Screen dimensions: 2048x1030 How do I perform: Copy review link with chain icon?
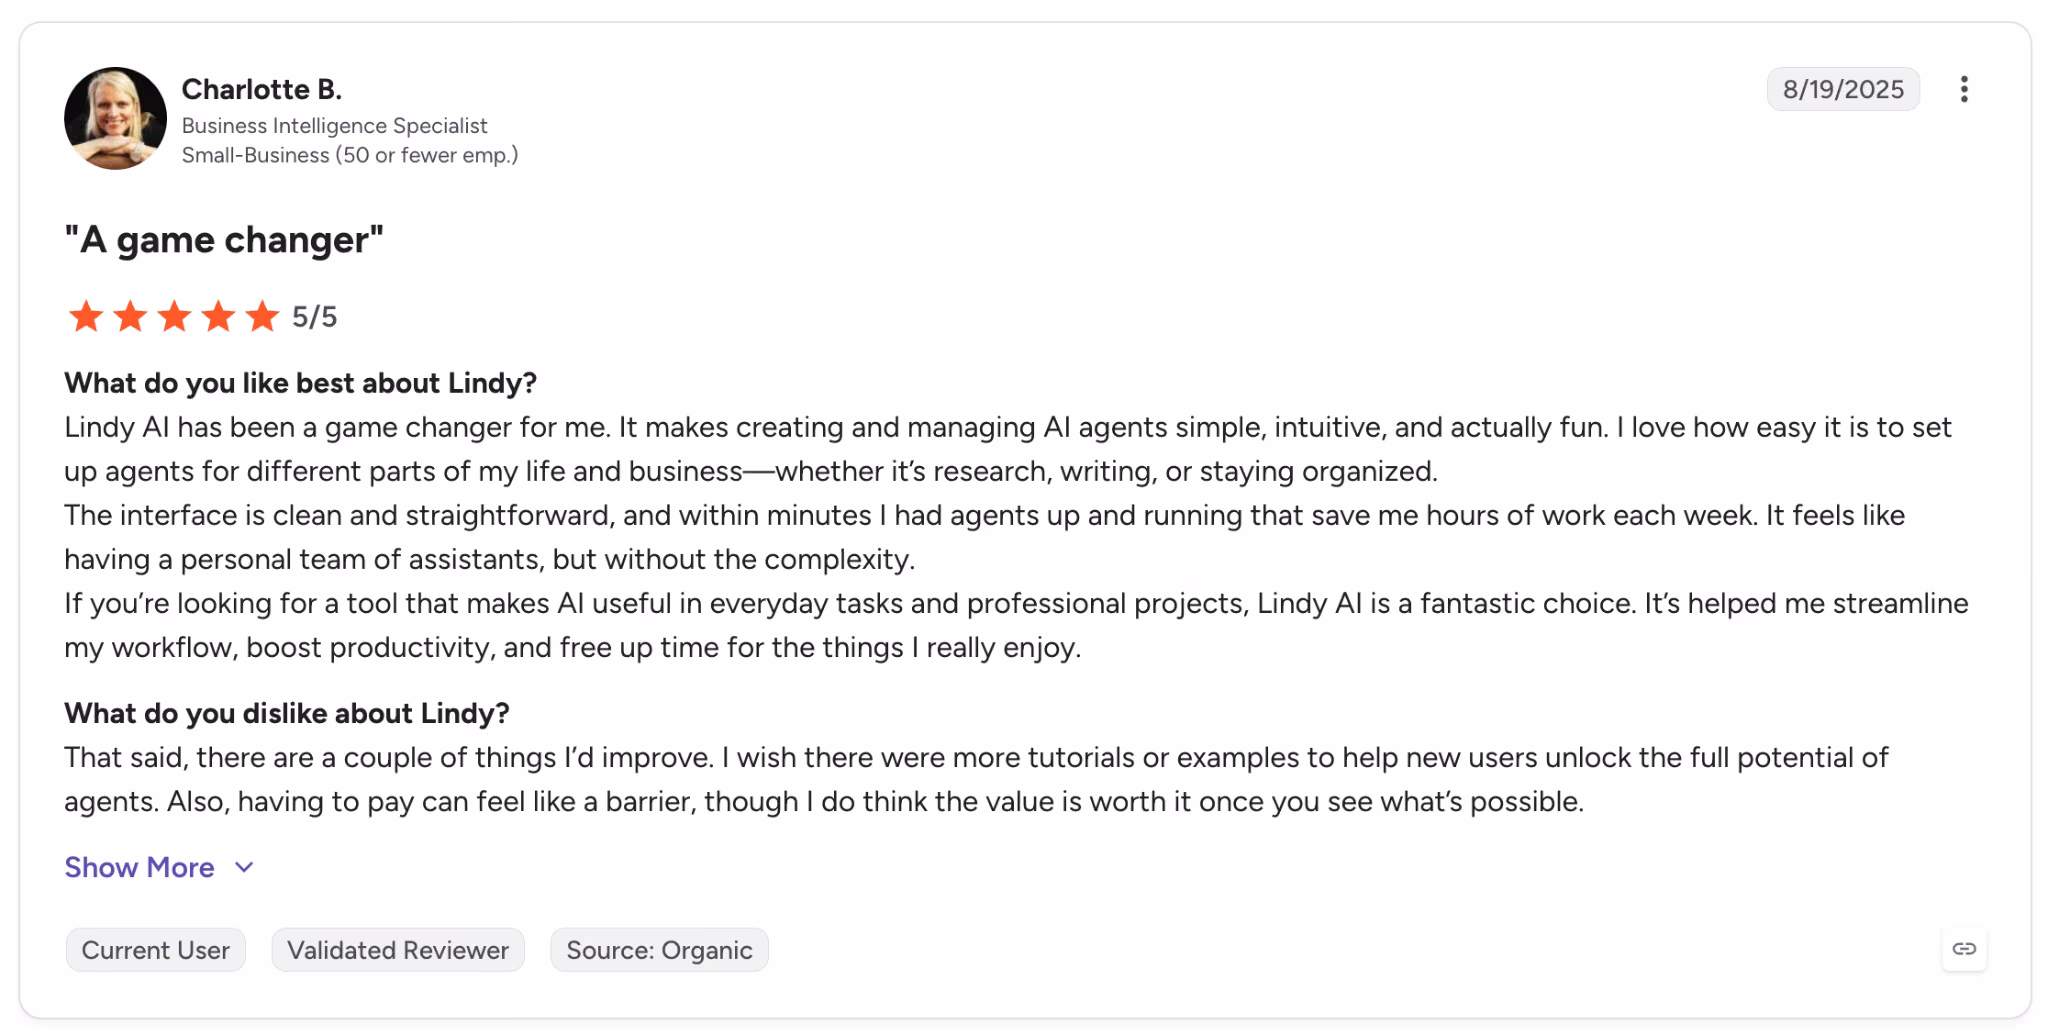(1964, 949)
